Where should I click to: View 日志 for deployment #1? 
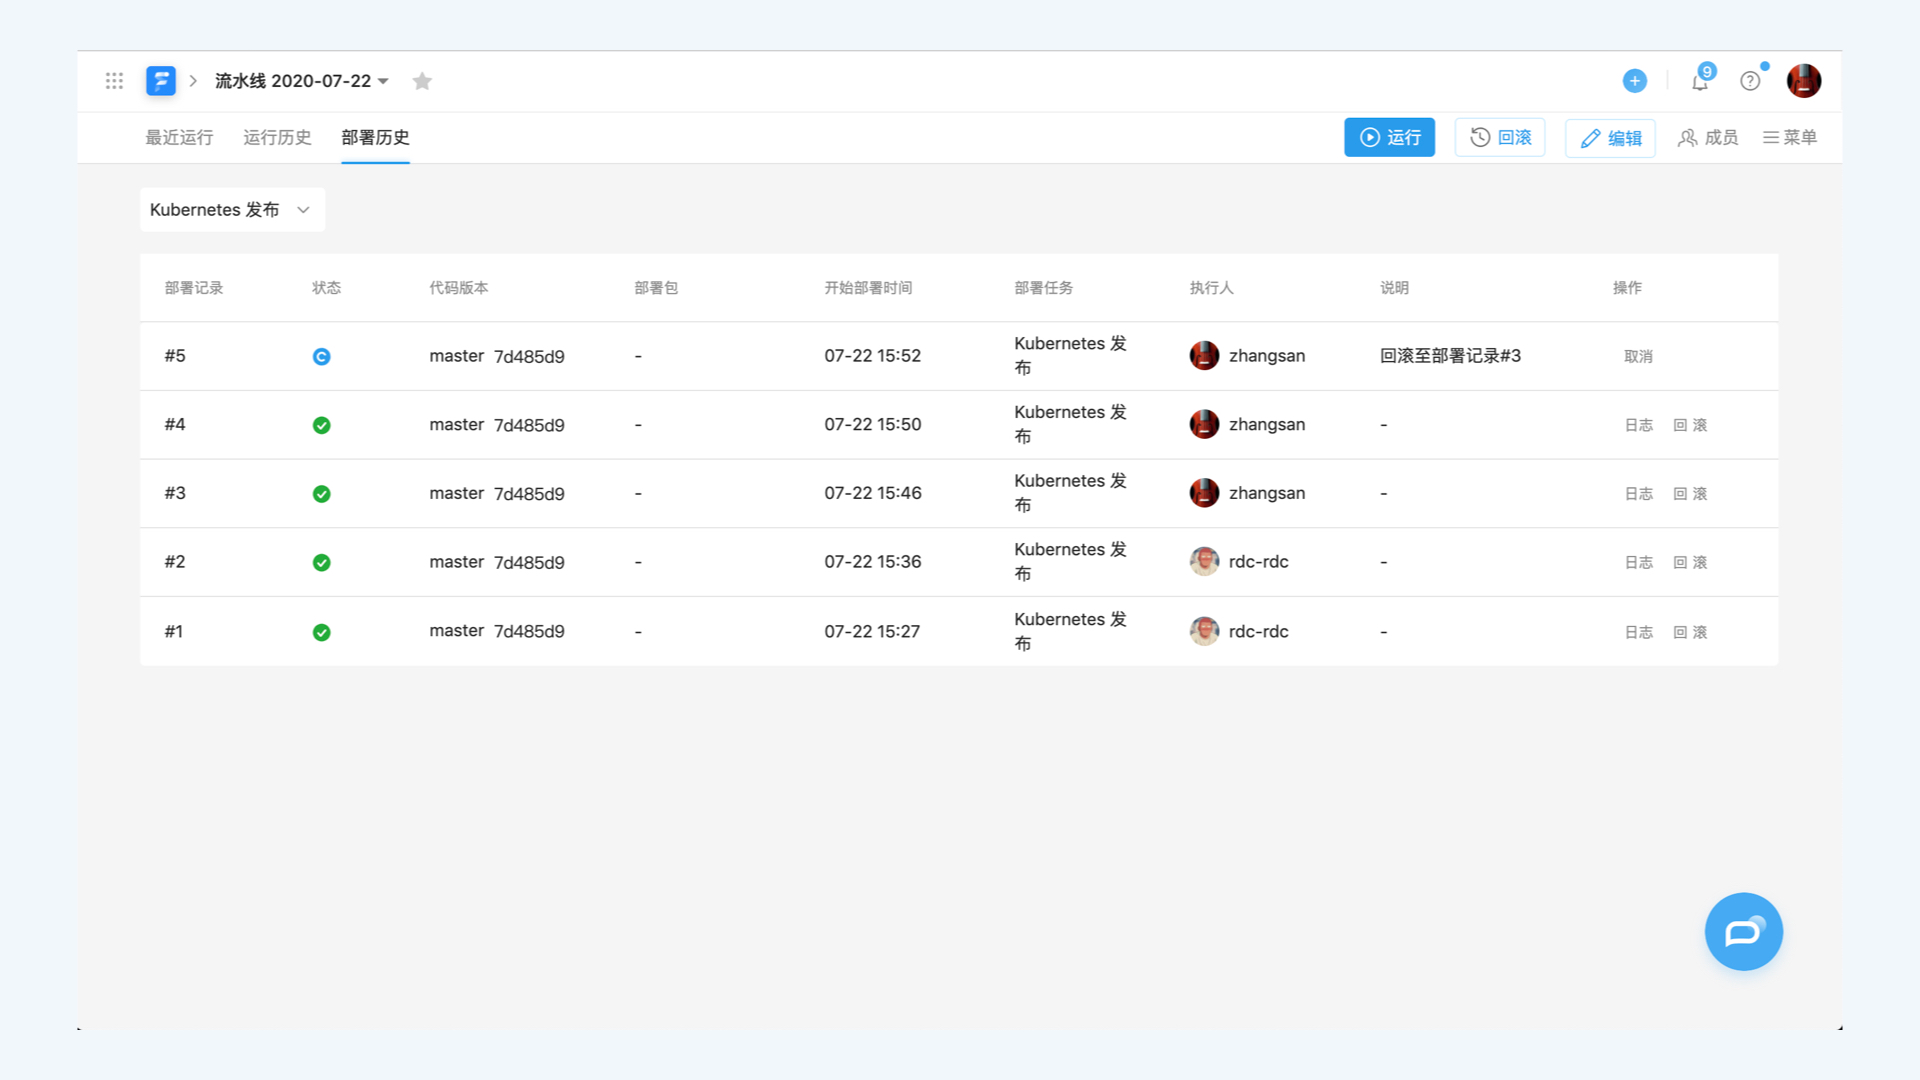(x=1638, y=633)
